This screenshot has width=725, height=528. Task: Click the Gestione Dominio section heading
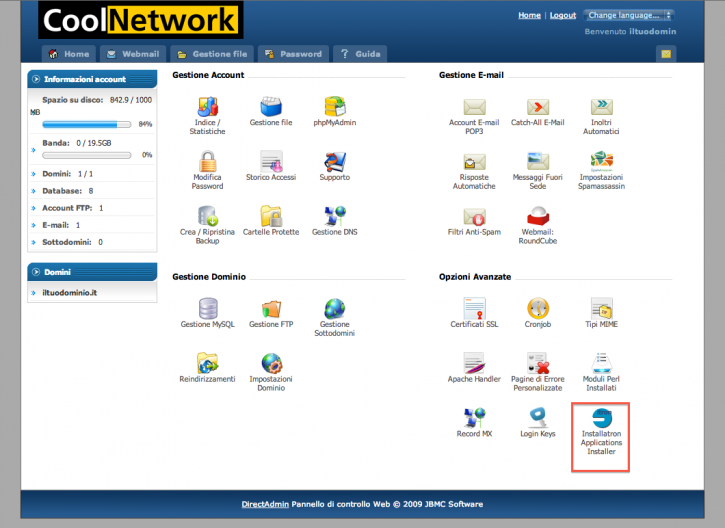[x=209, y=277]
